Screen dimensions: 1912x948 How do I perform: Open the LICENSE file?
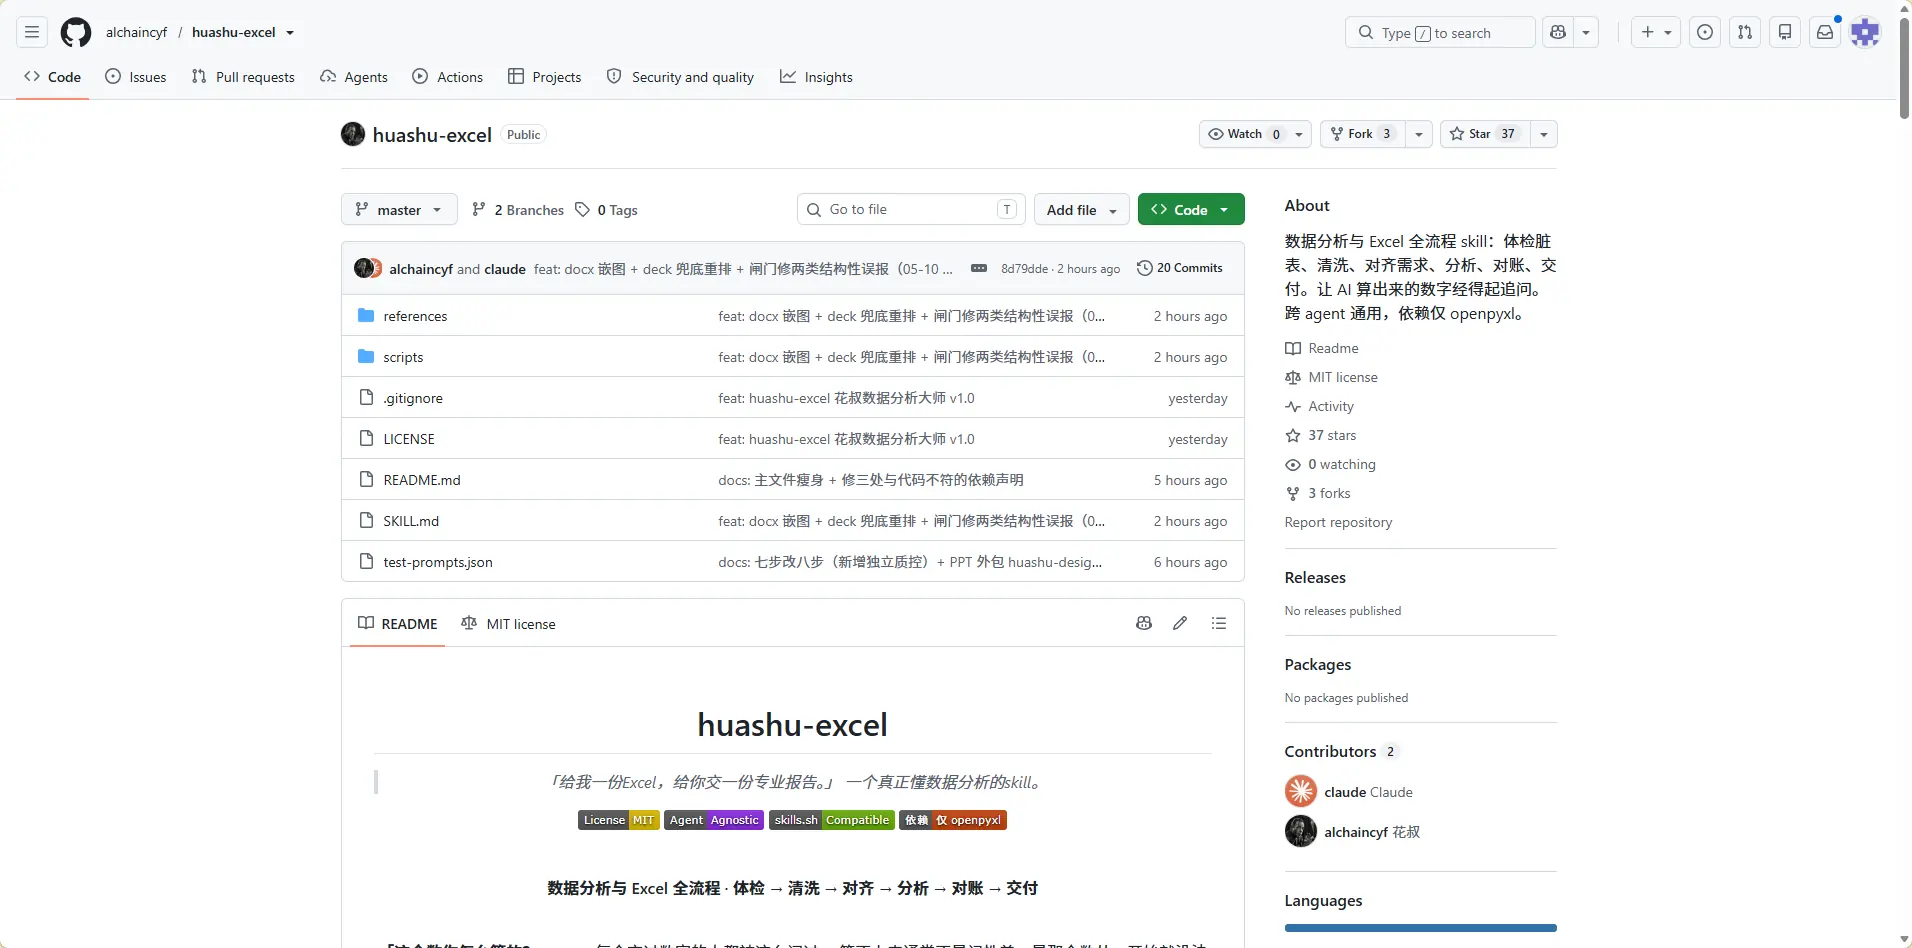pyautogui.click(x=409, y=439)
